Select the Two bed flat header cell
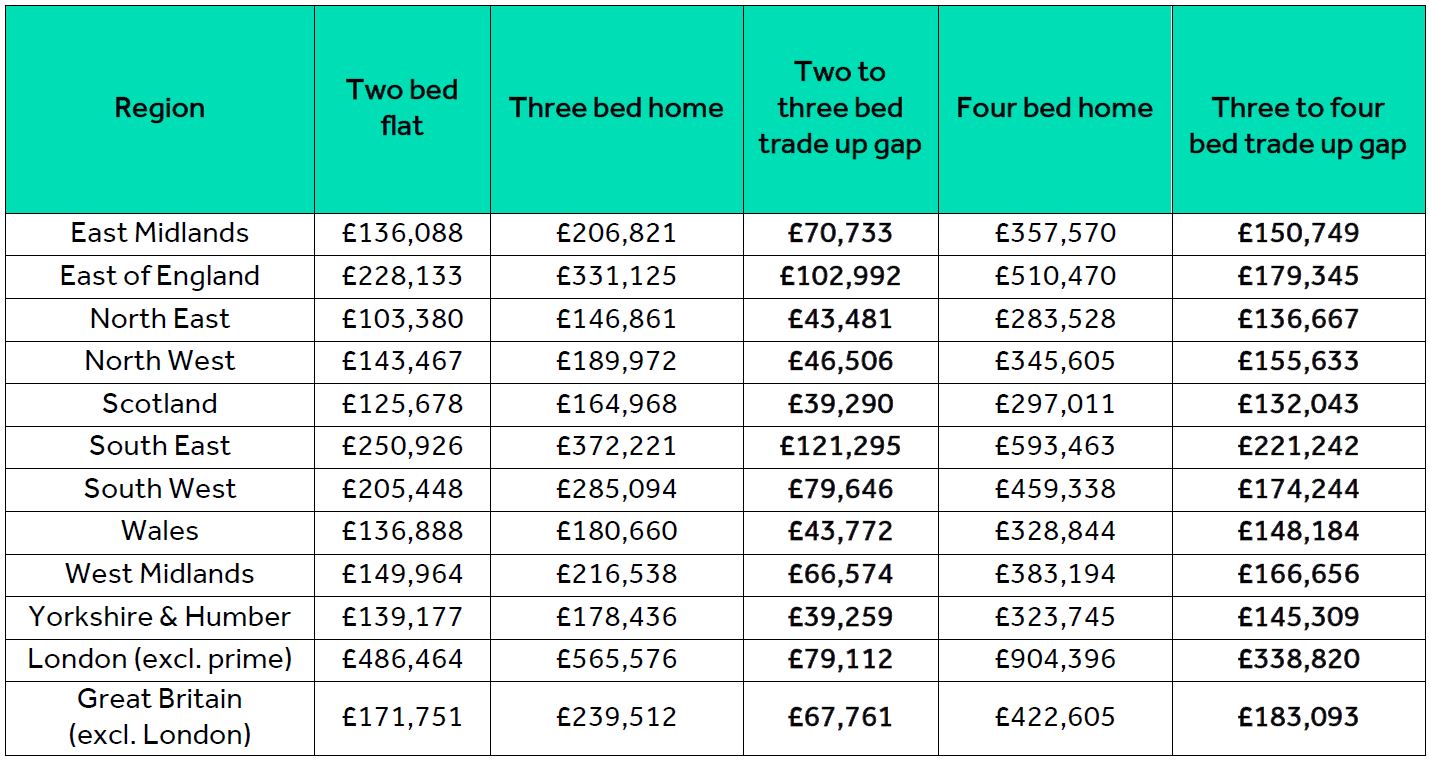The width and height of the screenshot is (1429, 761). pos(402,108)
